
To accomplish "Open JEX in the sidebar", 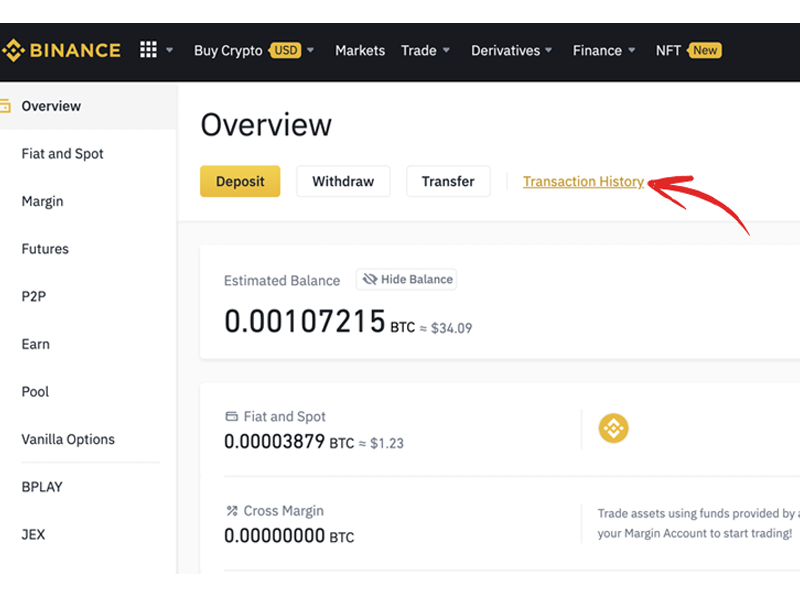I will pos(33,534).
